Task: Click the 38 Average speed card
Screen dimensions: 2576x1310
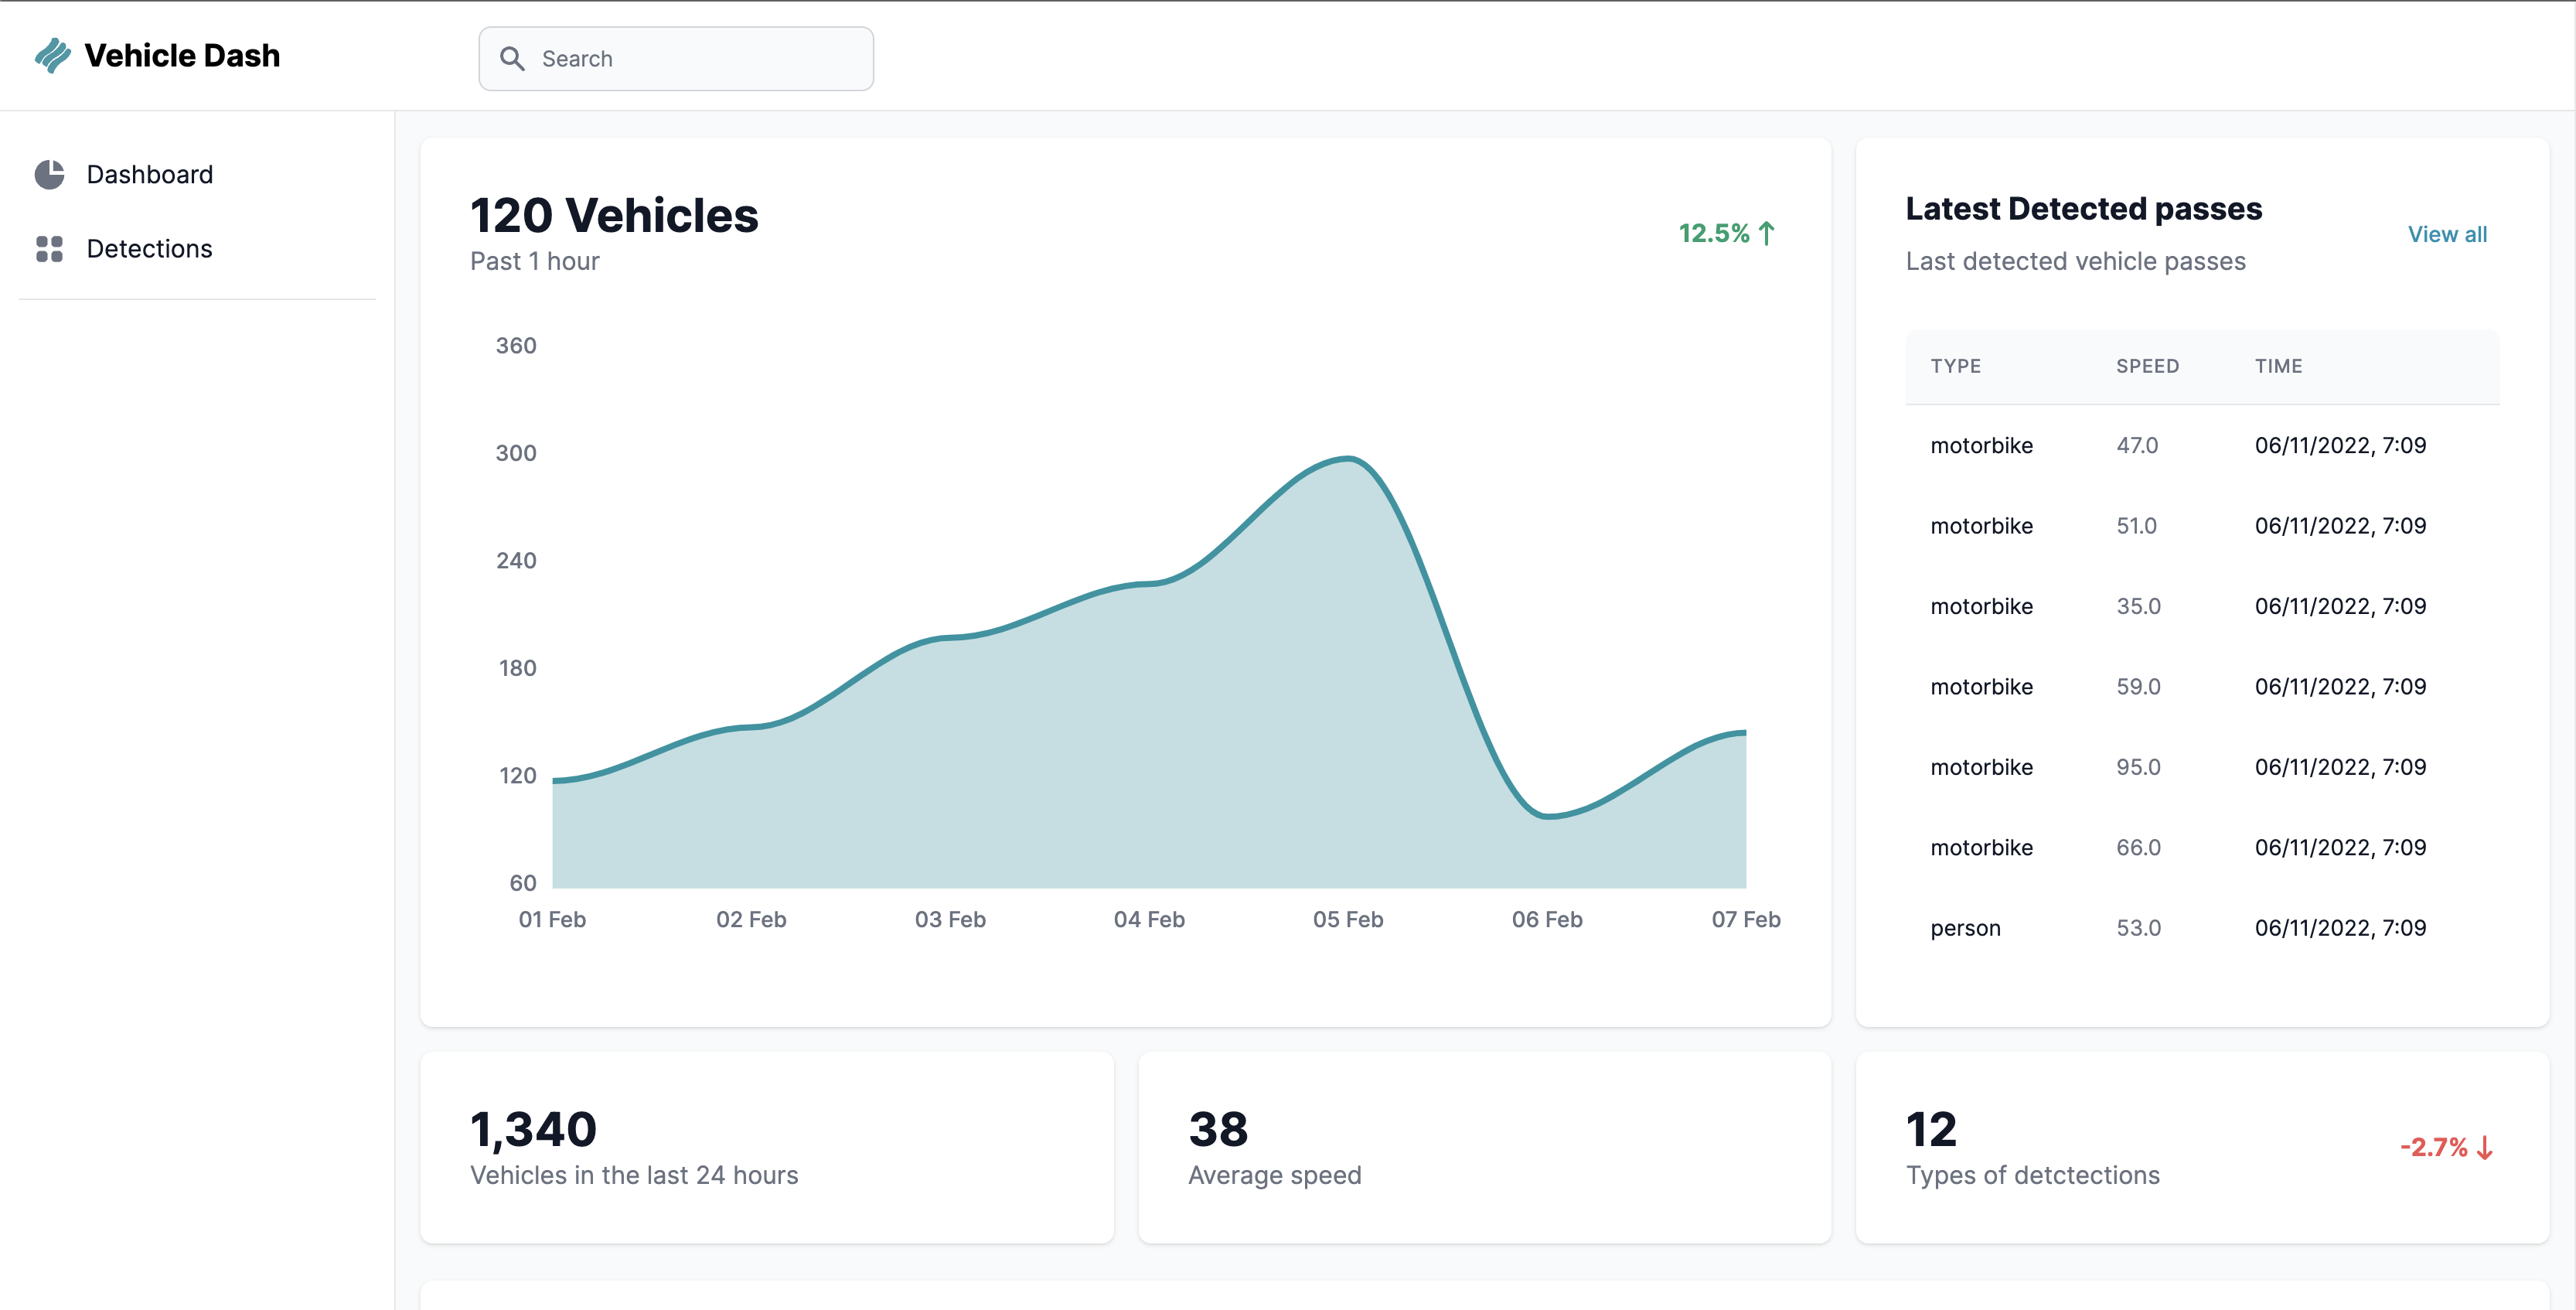Action: coord(1484,1147)
